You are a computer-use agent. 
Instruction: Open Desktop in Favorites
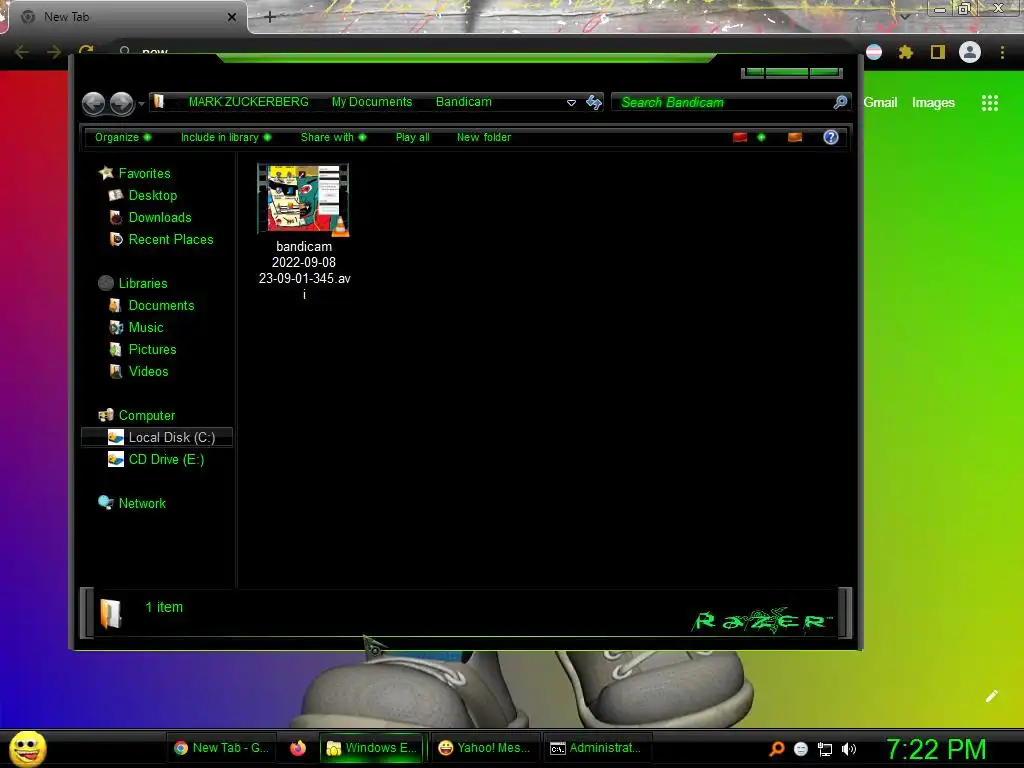pyautogui.click(x=152, y=195)
